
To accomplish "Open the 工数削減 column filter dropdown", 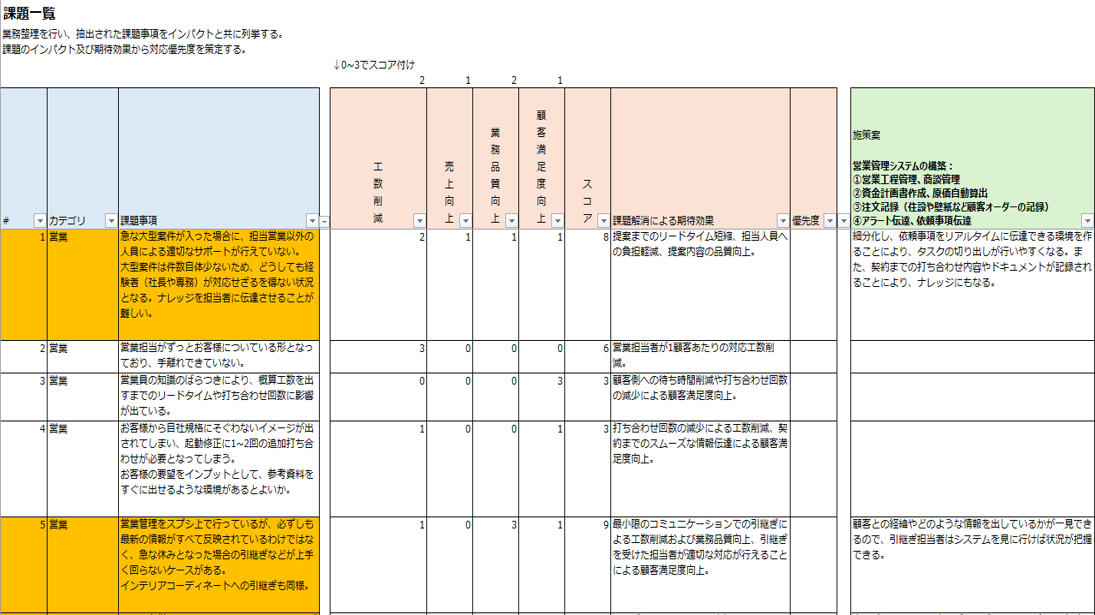I will [x=419, y=221].
